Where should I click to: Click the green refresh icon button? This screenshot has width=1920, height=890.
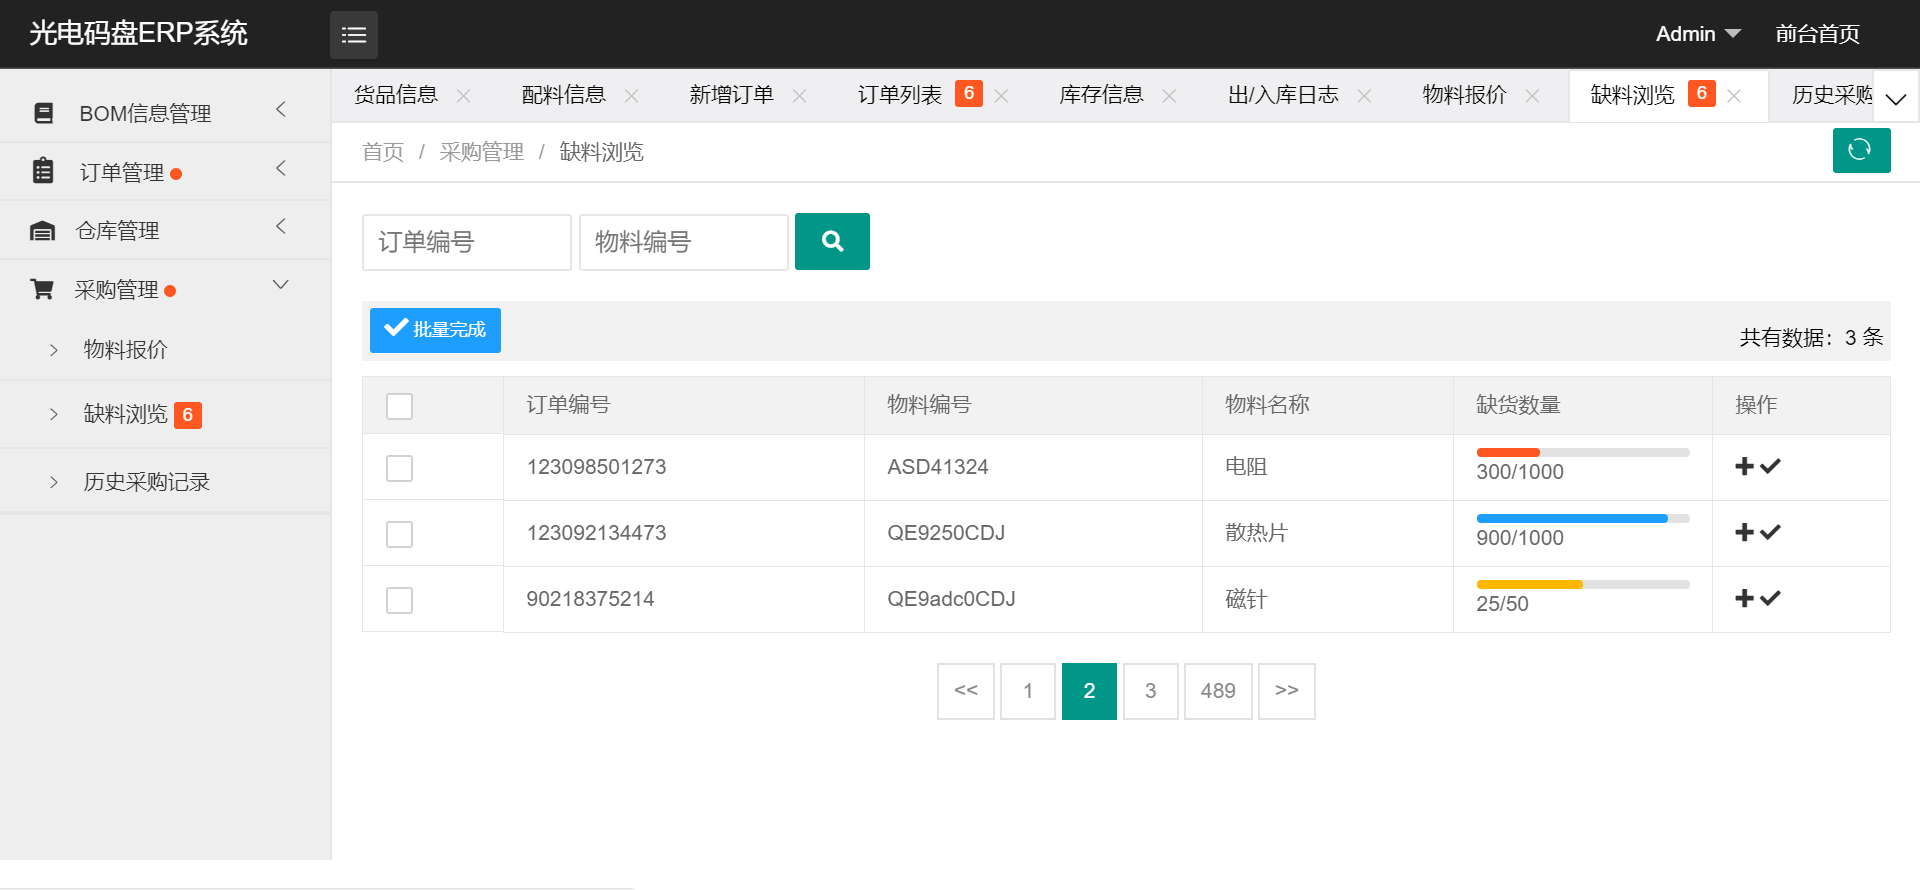[1861, 150]
